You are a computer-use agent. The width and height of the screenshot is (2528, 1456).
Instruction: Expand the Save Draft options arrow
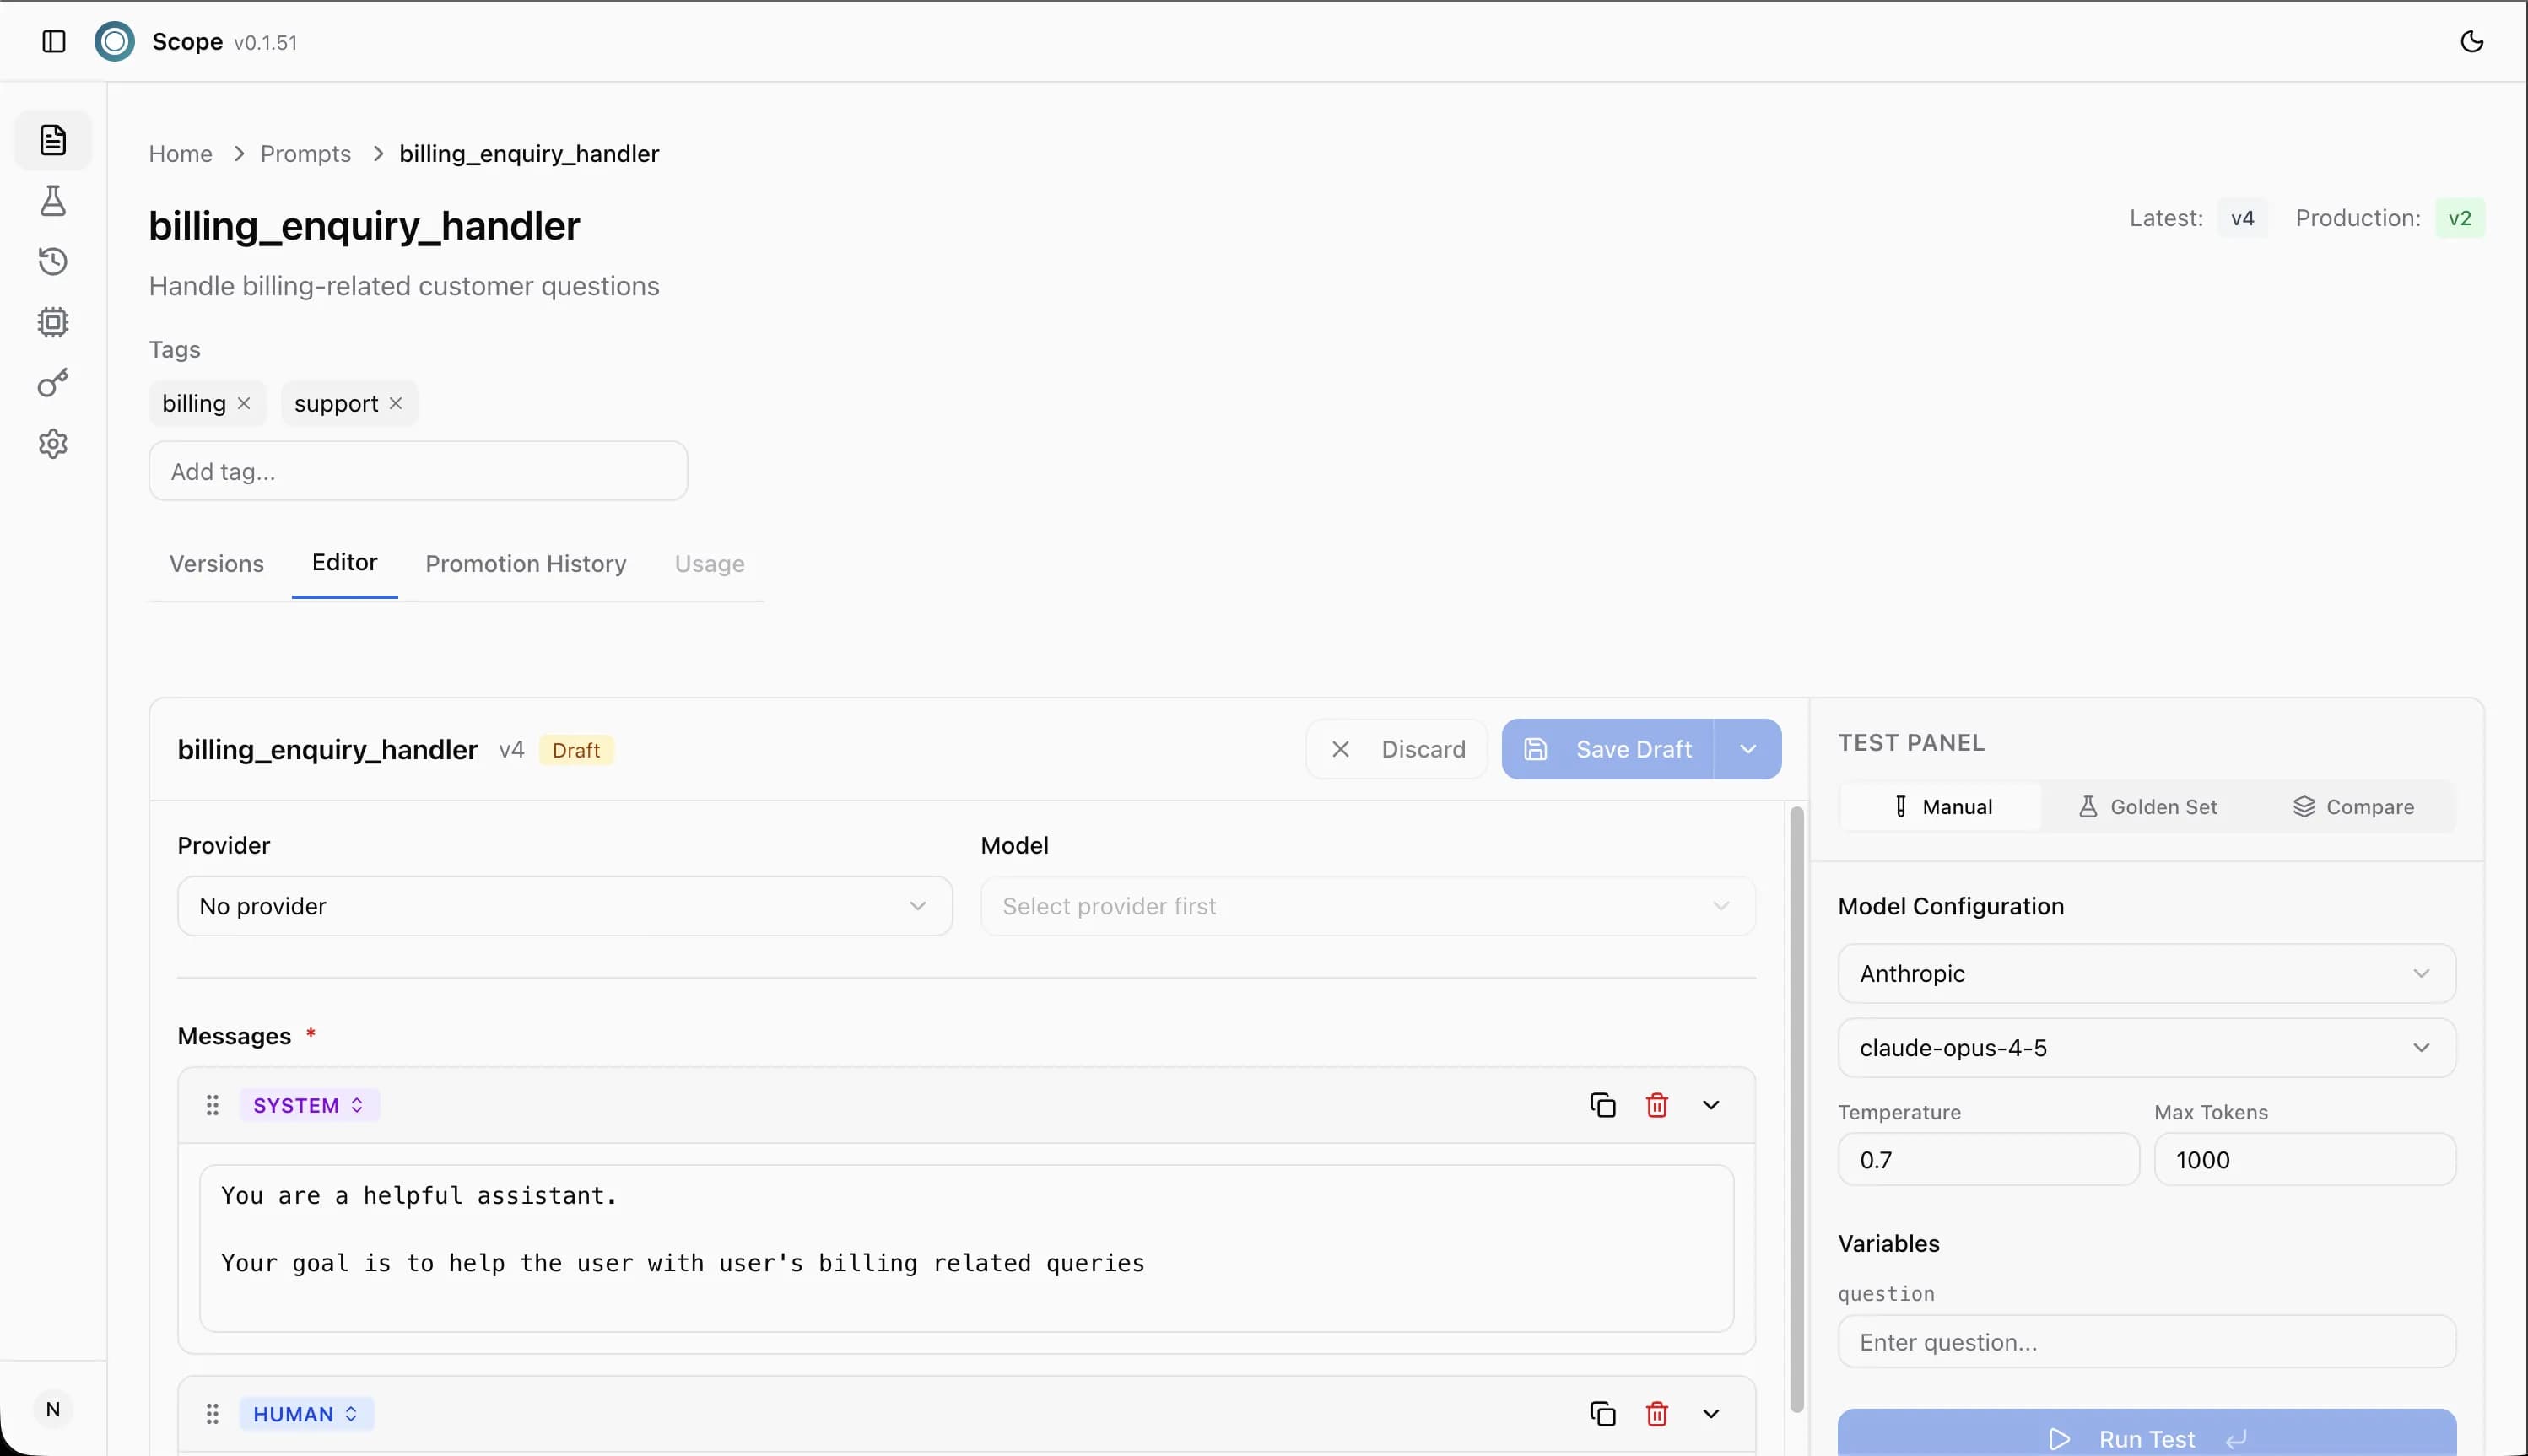coord(1748,749)
